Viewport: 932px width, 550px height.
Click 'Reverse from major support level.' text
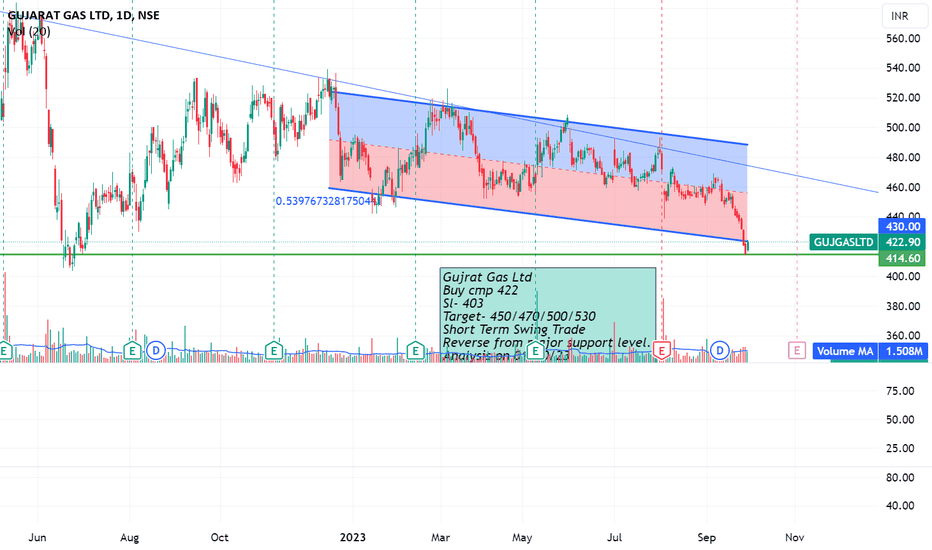click(547, 342)
